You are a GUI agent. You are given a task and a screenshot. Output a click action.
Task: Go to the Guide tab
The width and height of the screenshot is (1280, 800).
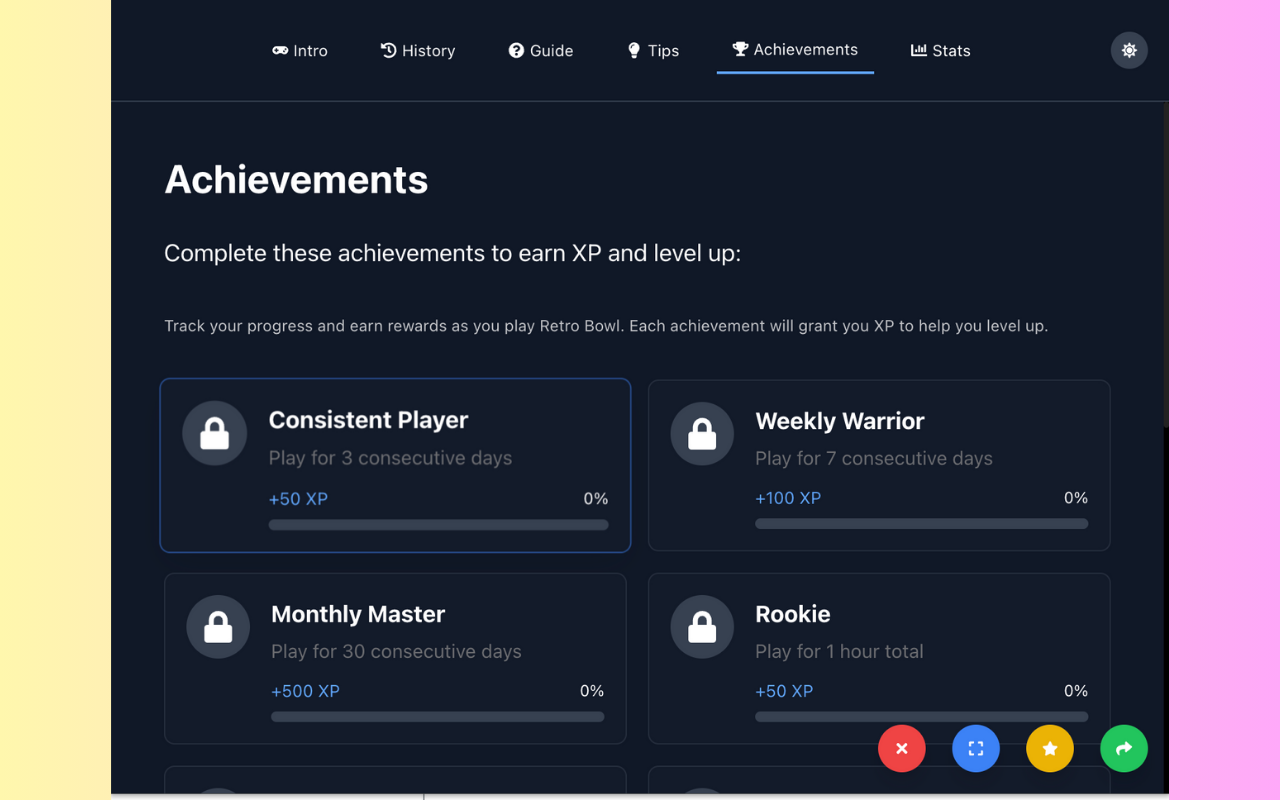[541, 51]
